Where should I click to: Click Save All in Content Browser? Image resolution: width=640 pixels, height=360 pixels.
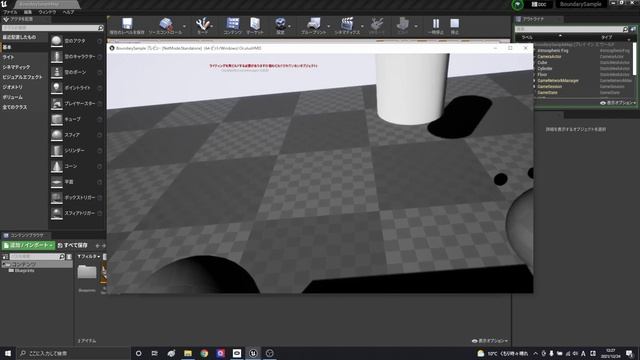coord(73,245)
